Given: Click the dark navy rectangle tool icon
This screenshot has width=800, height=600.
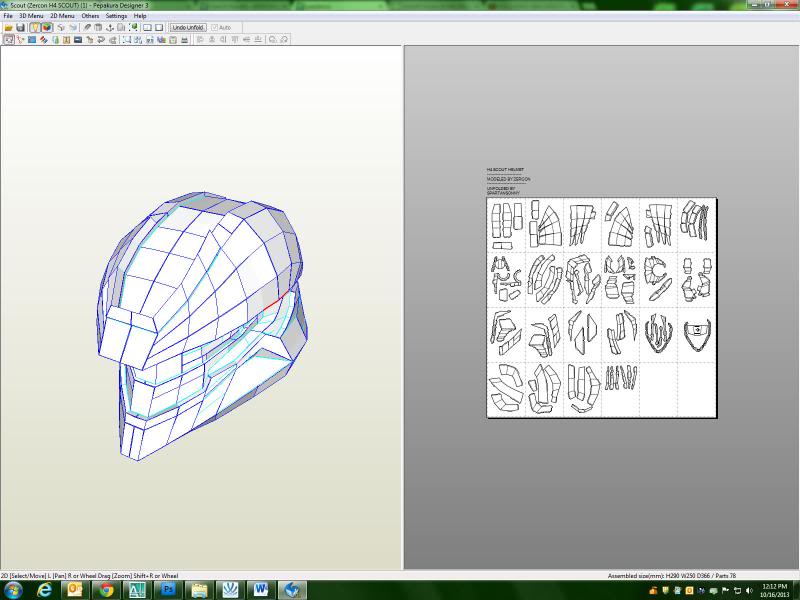Looking at the screenshot, I should pyautogui.click(x=78, y=39).
